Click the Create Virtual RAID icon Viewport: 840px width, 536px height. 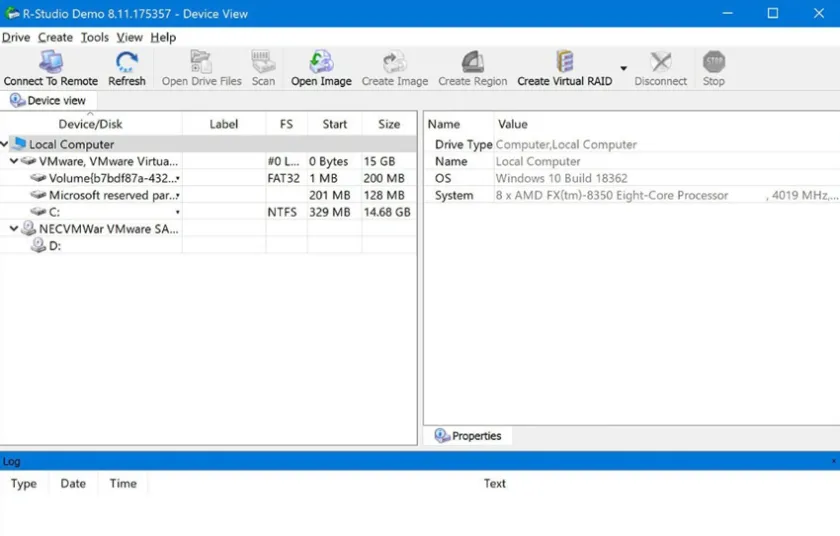click(x=564, y=63)
